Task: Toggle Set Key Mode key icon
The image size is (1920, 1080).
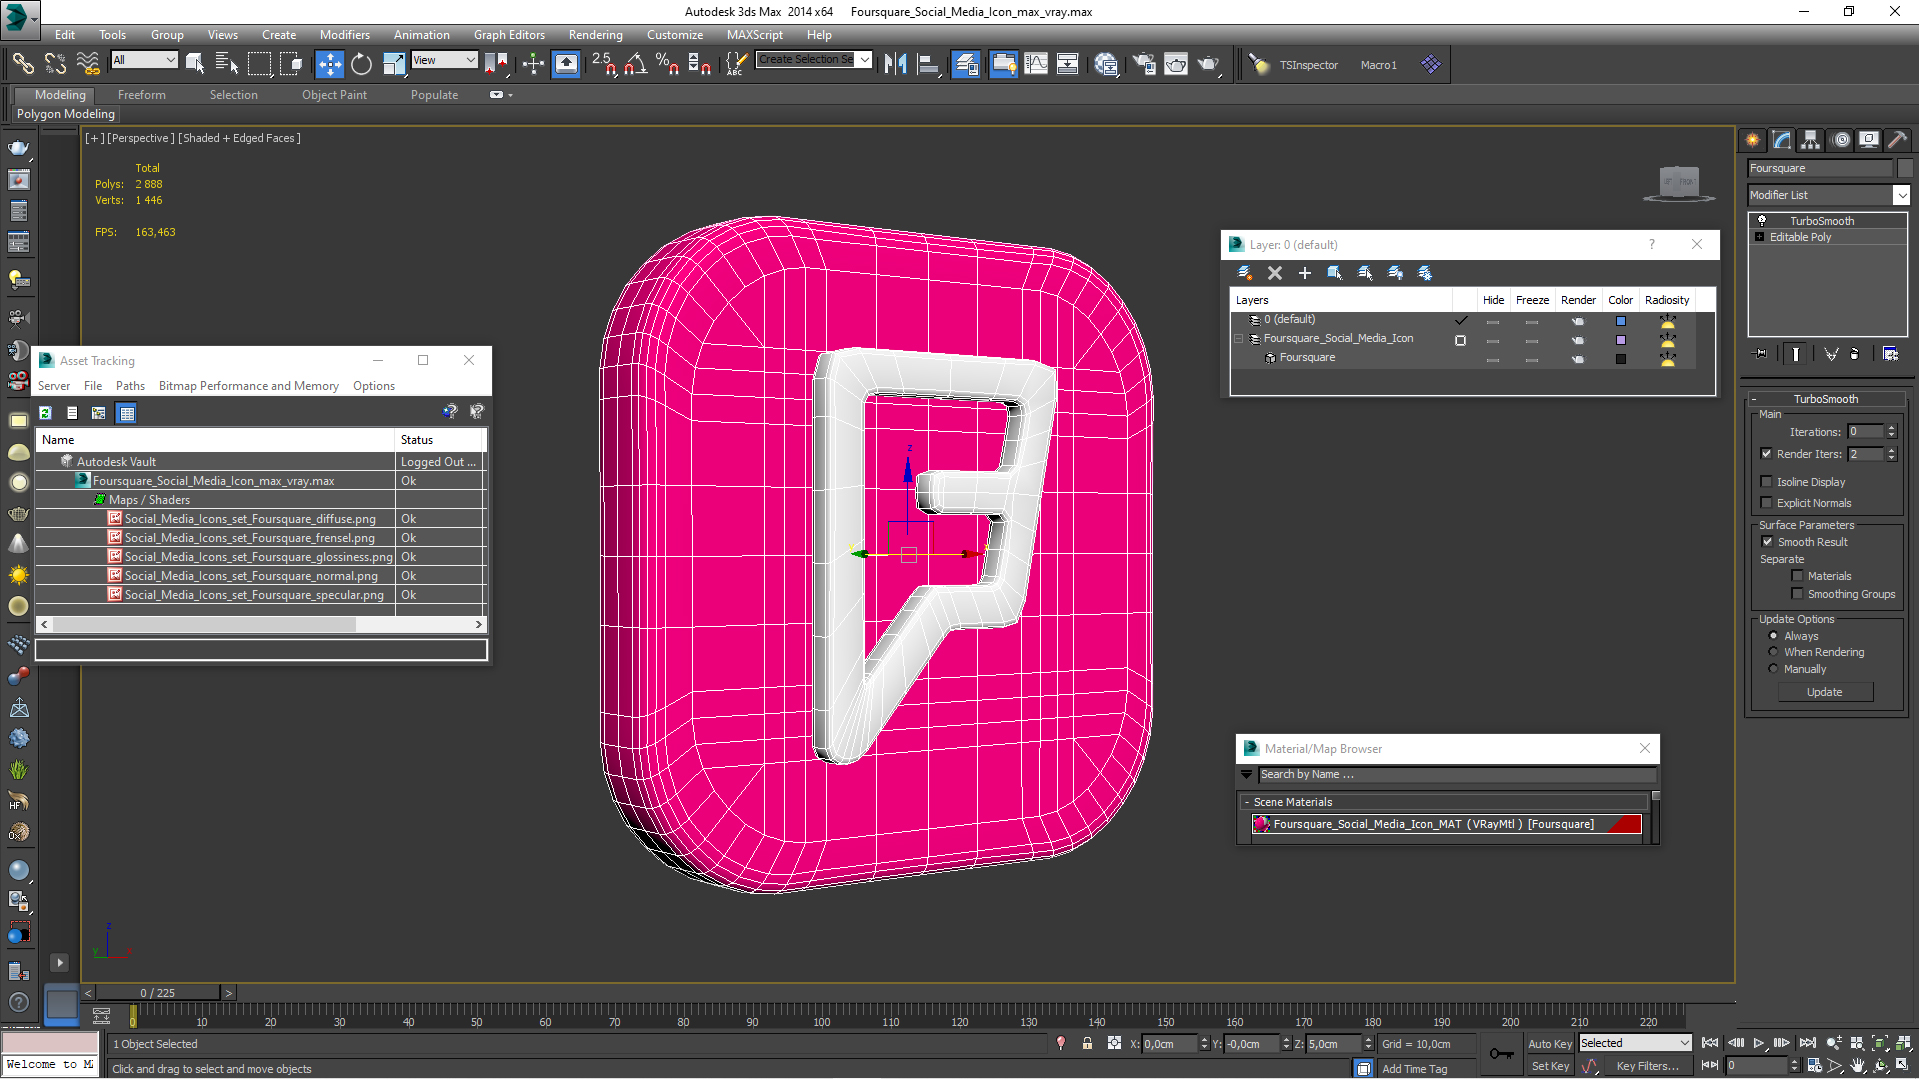Action: [1502, 1054]
